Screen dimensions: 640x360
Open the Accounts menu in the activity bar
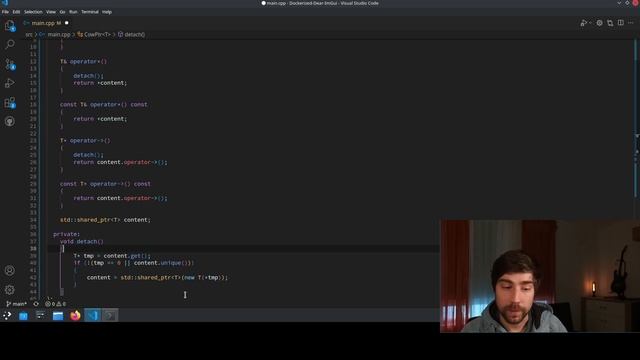tap(10, 270)
